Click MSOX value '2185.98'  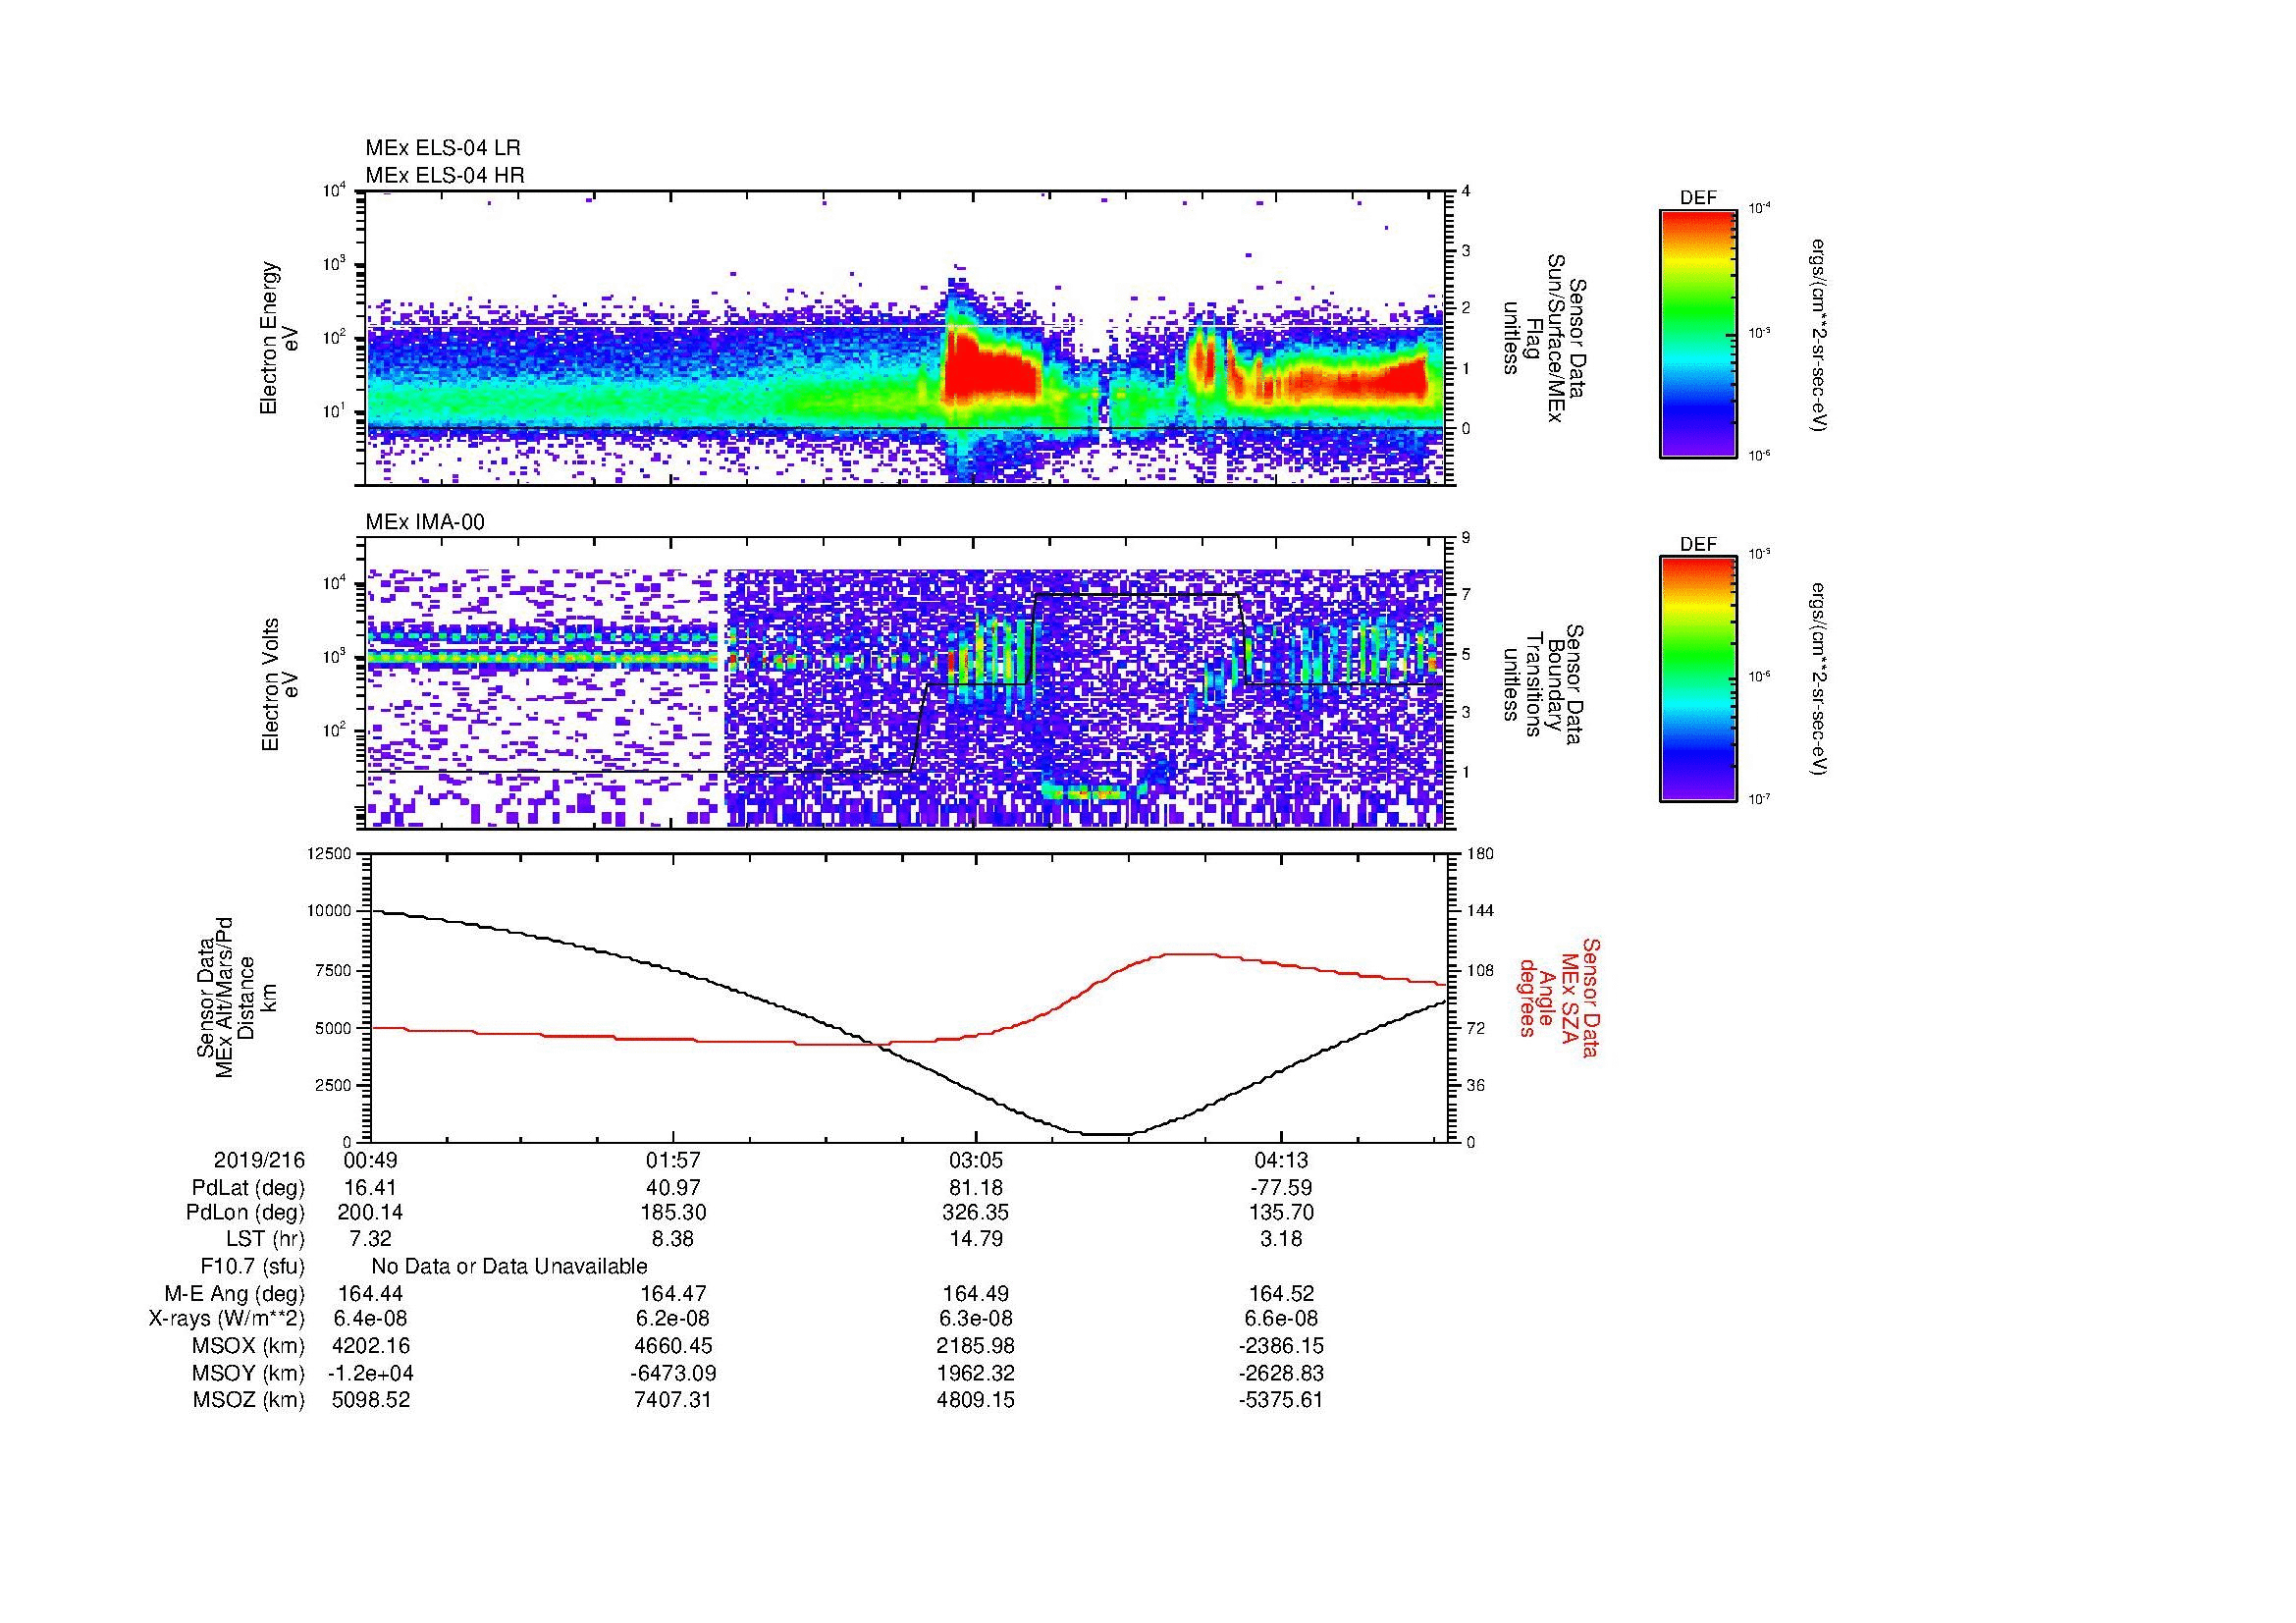(976, 1347)
